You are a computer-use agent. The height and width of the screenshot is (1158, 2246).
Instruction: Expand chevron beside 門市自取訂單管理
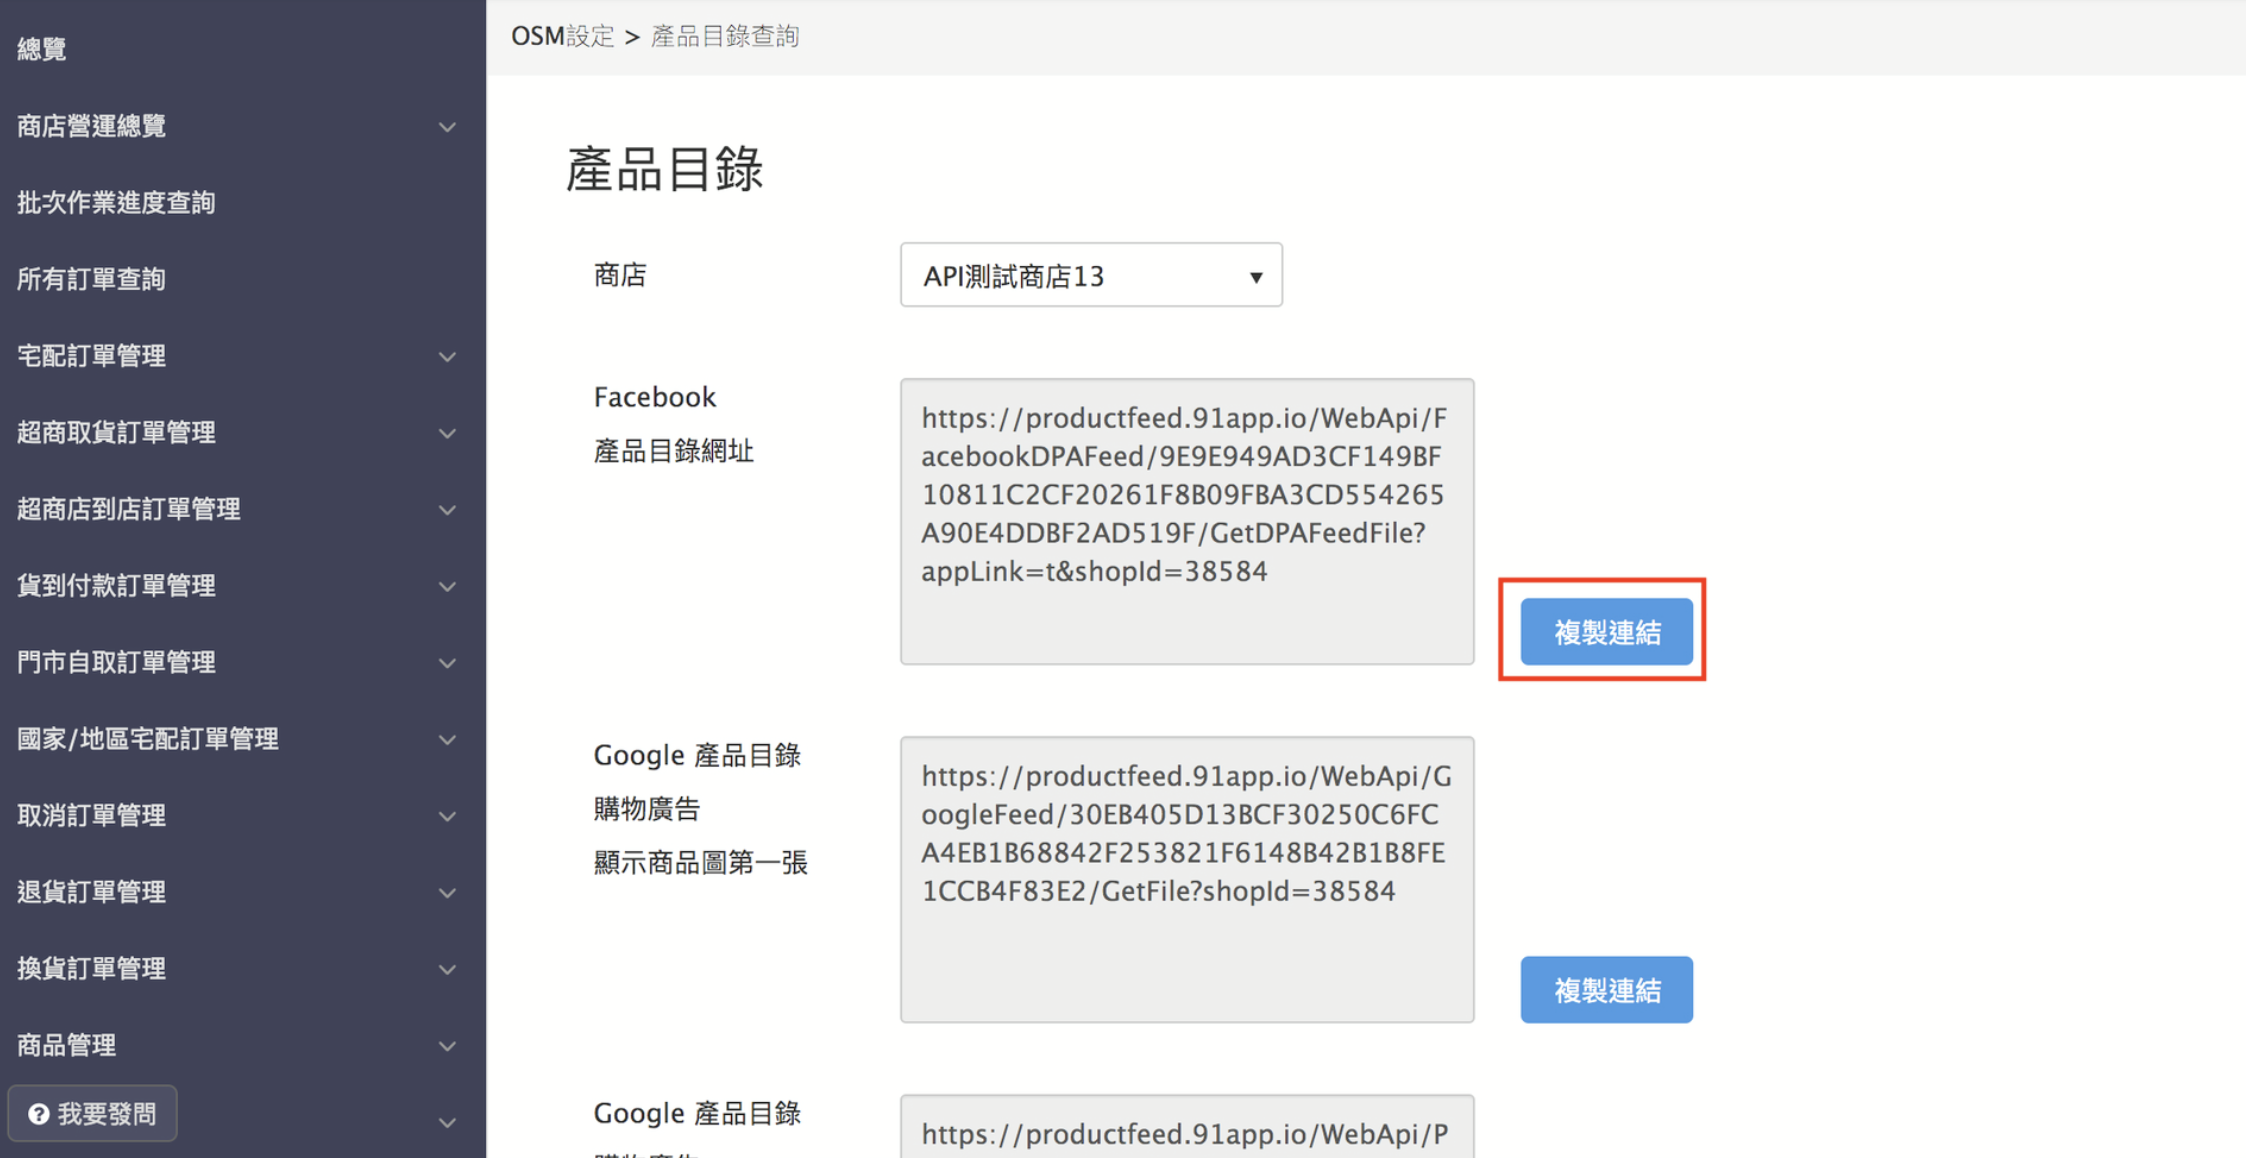447,663
